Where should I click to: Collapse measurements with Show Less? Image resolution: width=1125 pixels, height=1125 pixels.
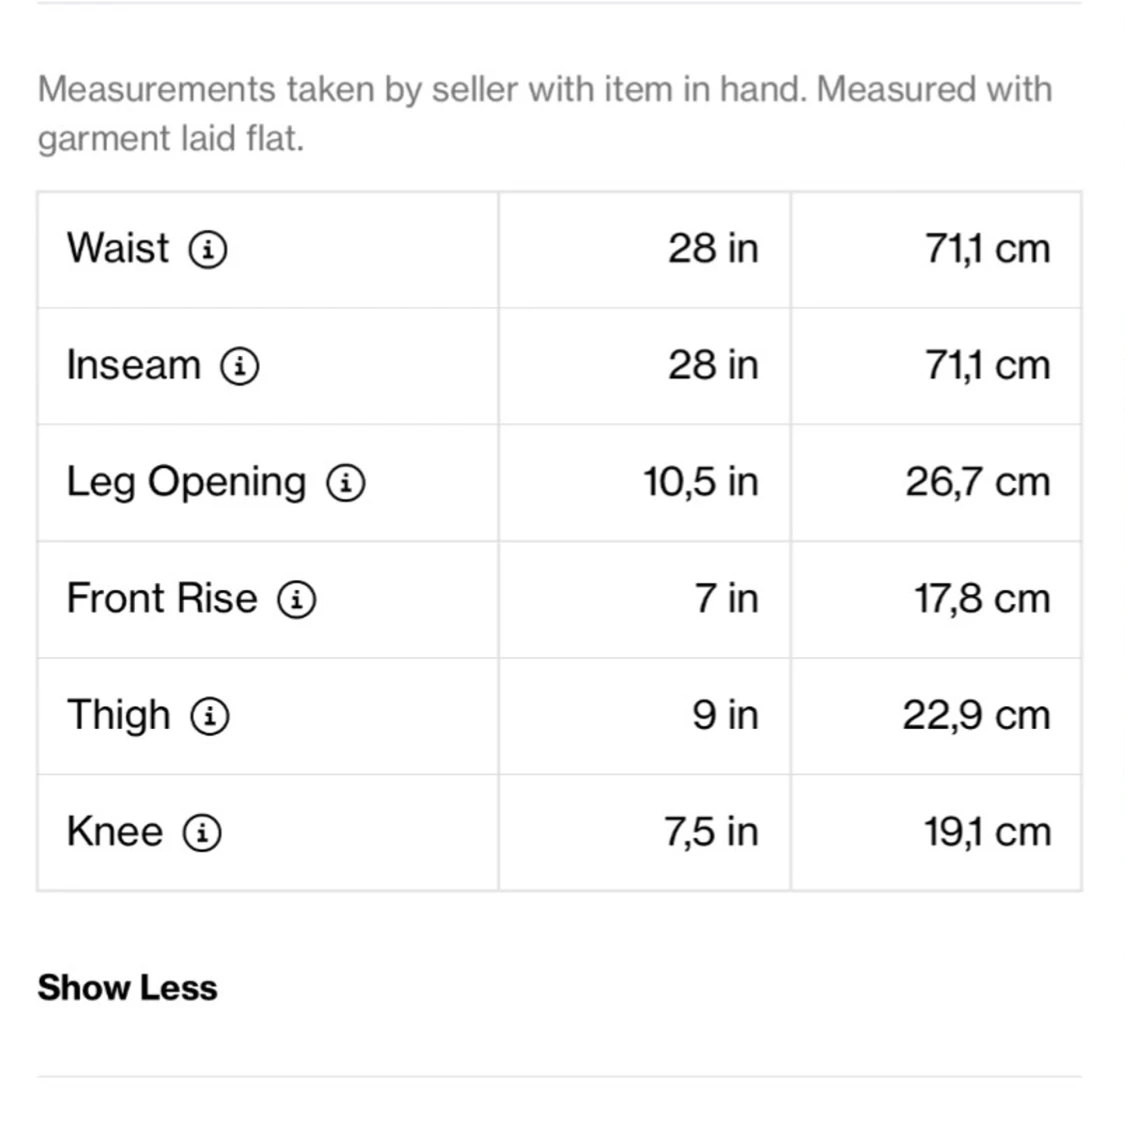(x=127, y=988)
